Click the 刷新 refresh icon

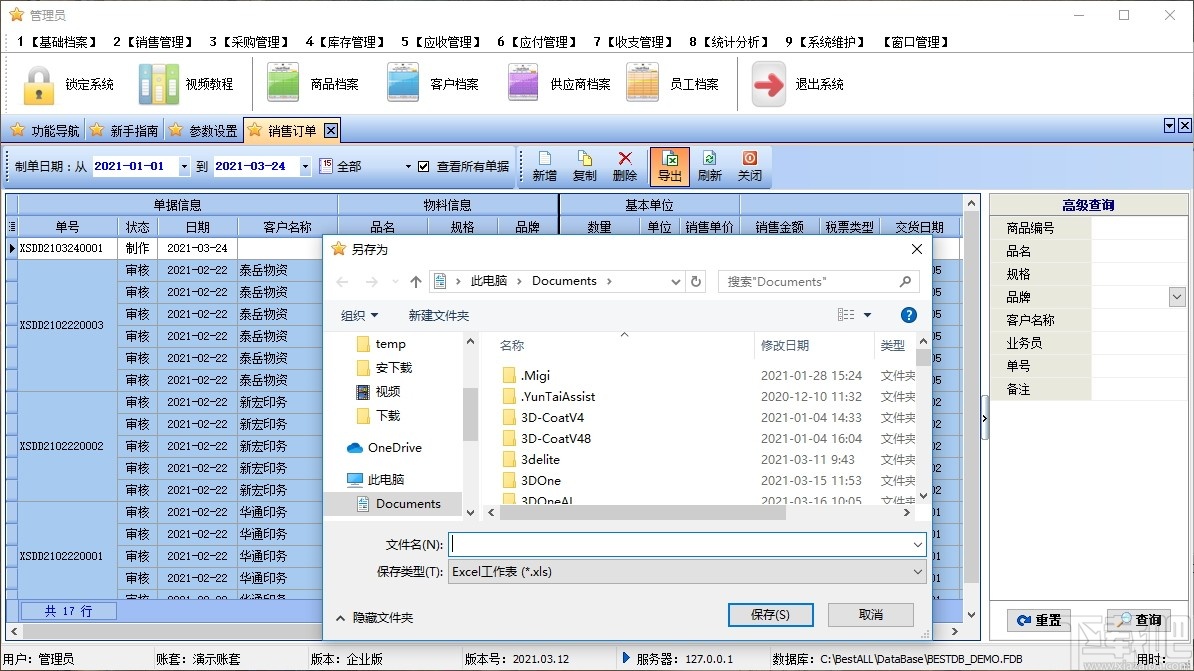coord(709,165)
